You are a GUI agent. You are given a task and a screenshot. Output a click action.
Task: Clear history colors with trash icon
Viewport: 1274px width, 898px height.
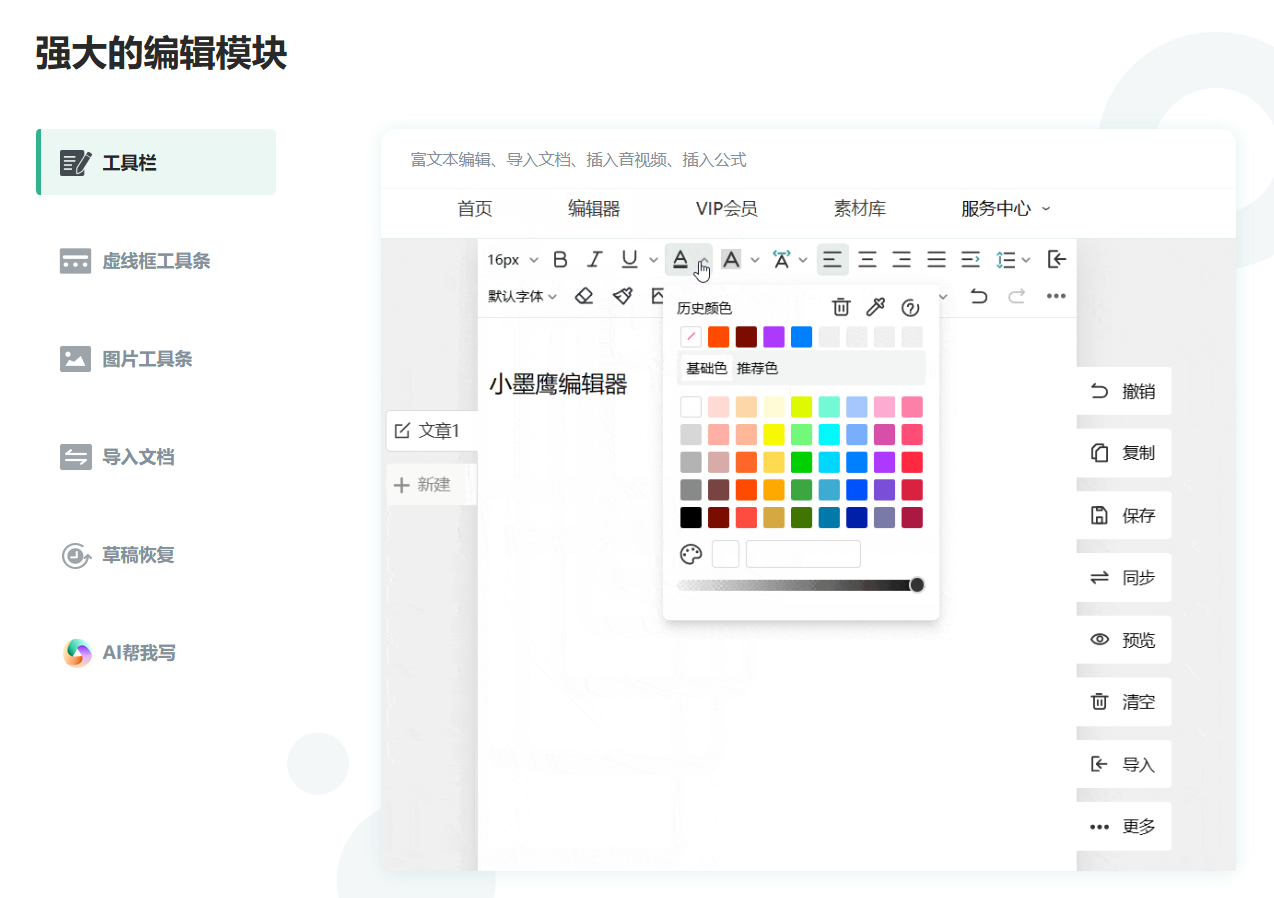(x=841, y=306)
